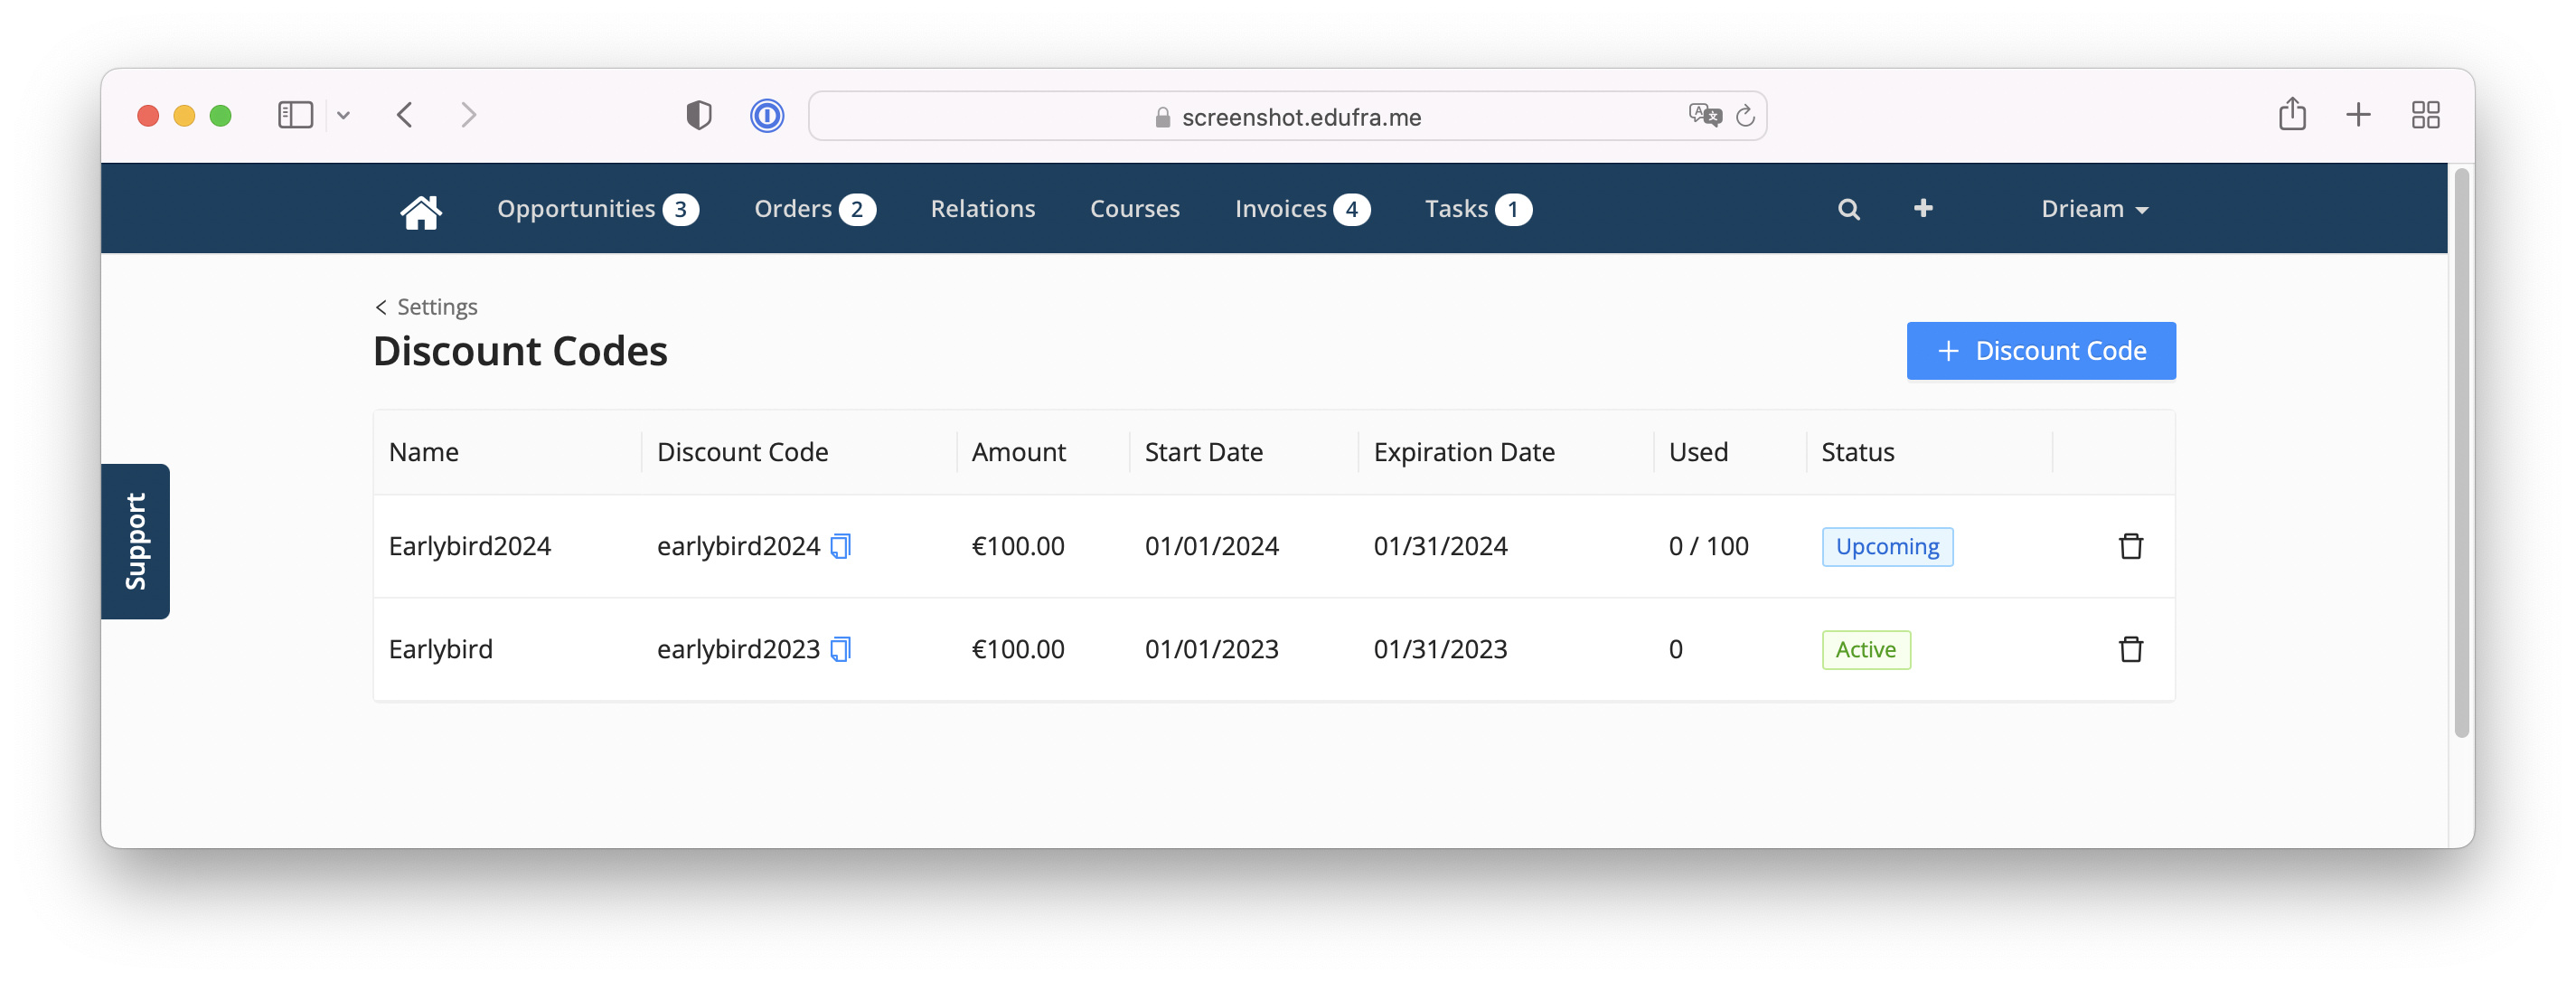
Task: Show the tab overview grid
Action: tap(2425, 115)
